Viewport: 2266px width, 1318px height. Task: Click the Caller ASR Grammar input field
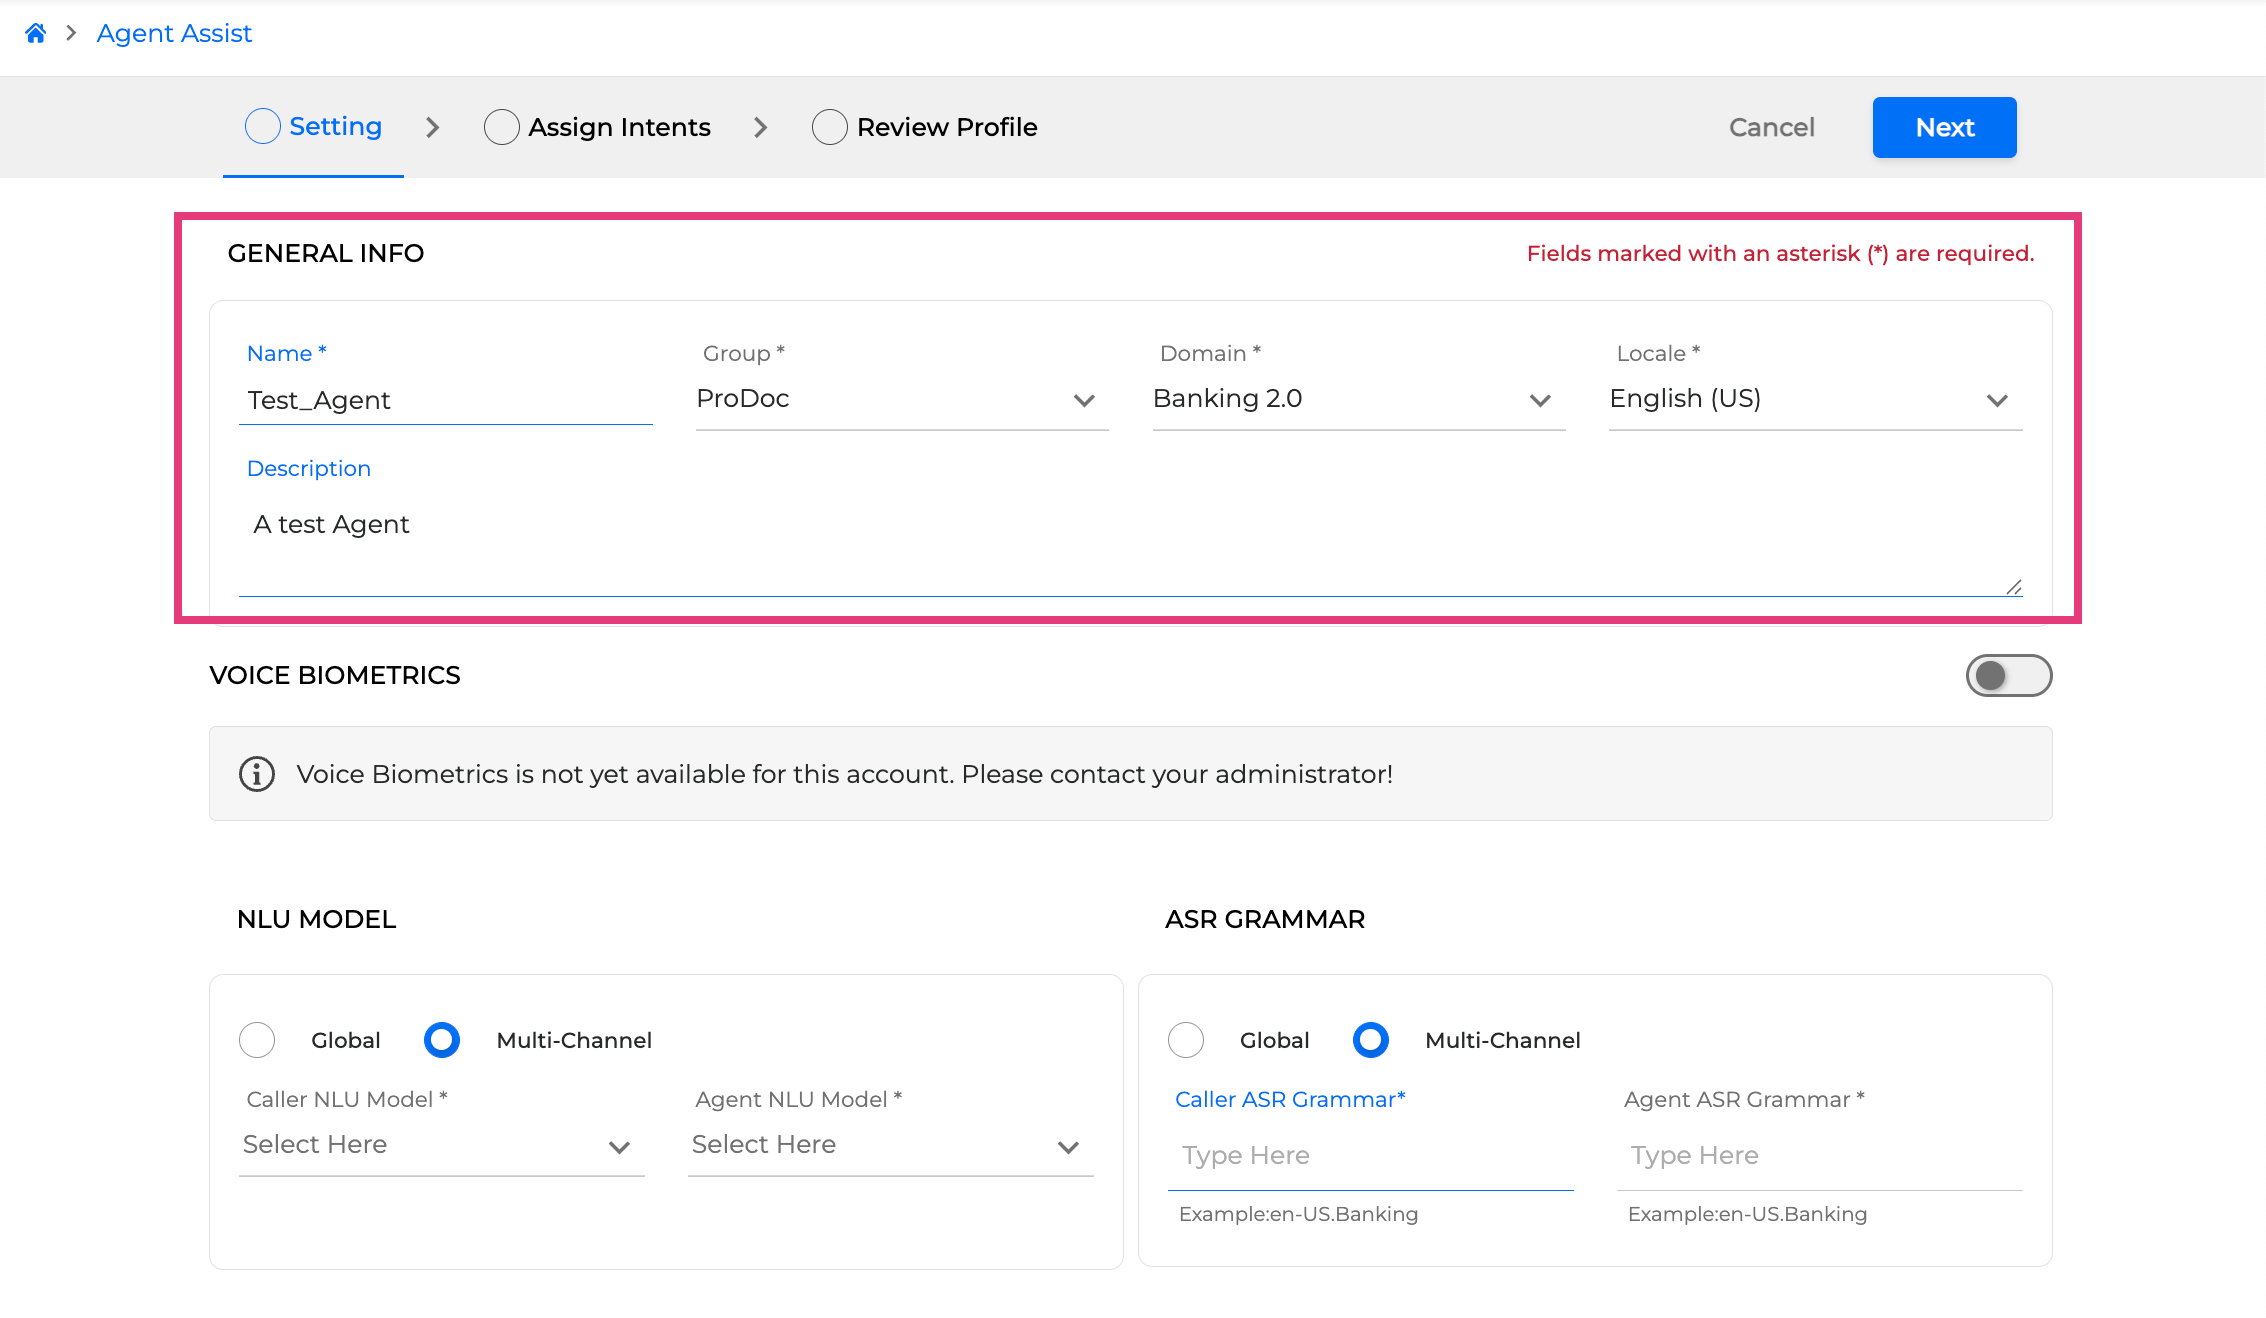tap(1370, 1156)
